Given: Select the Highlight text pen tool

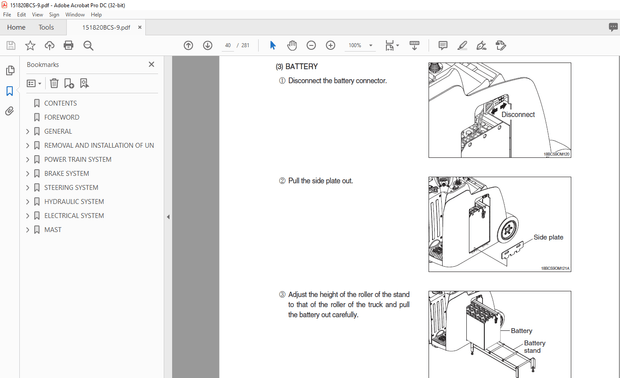Looking at the screenshot, I should click(462, 45).
